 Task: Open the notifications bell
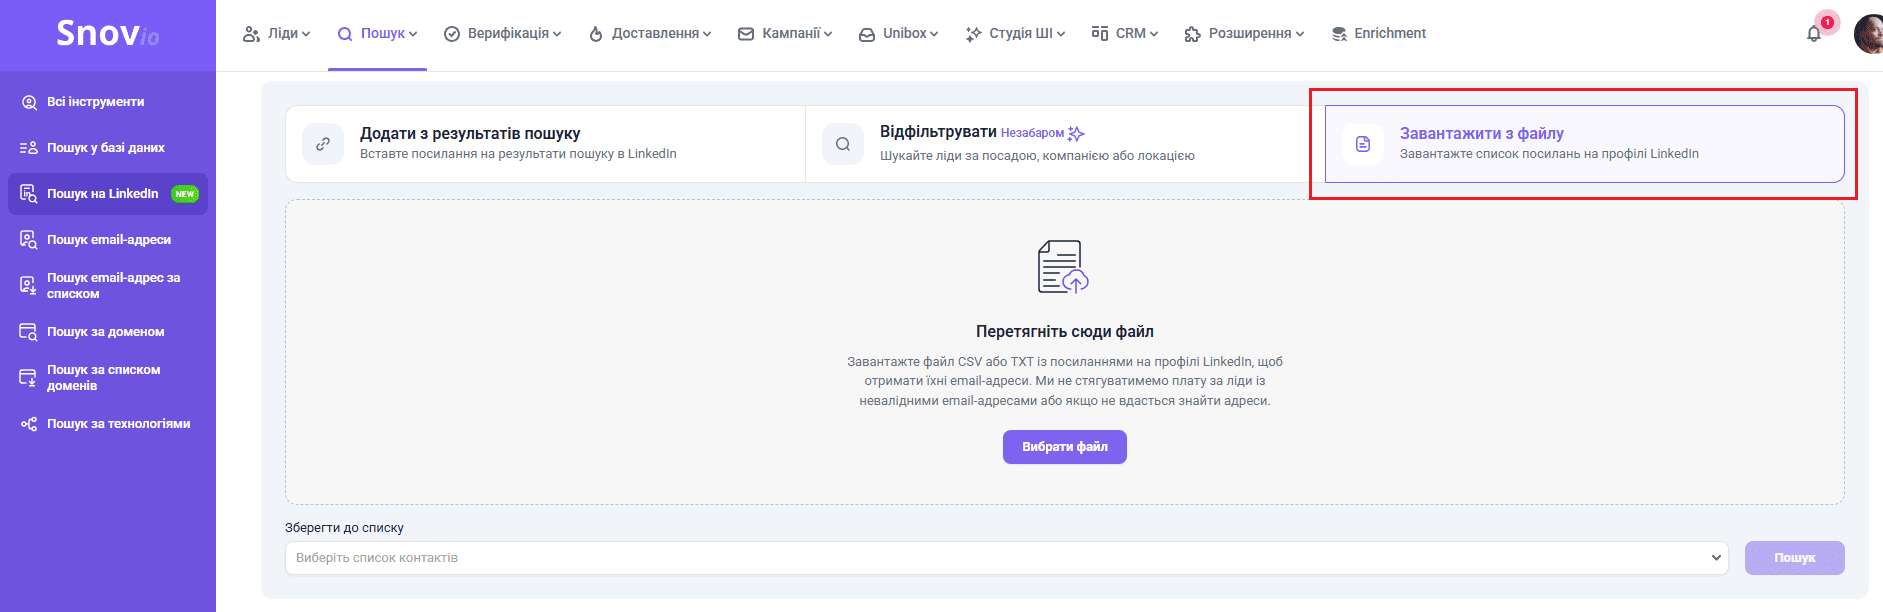coord(1813,34)
